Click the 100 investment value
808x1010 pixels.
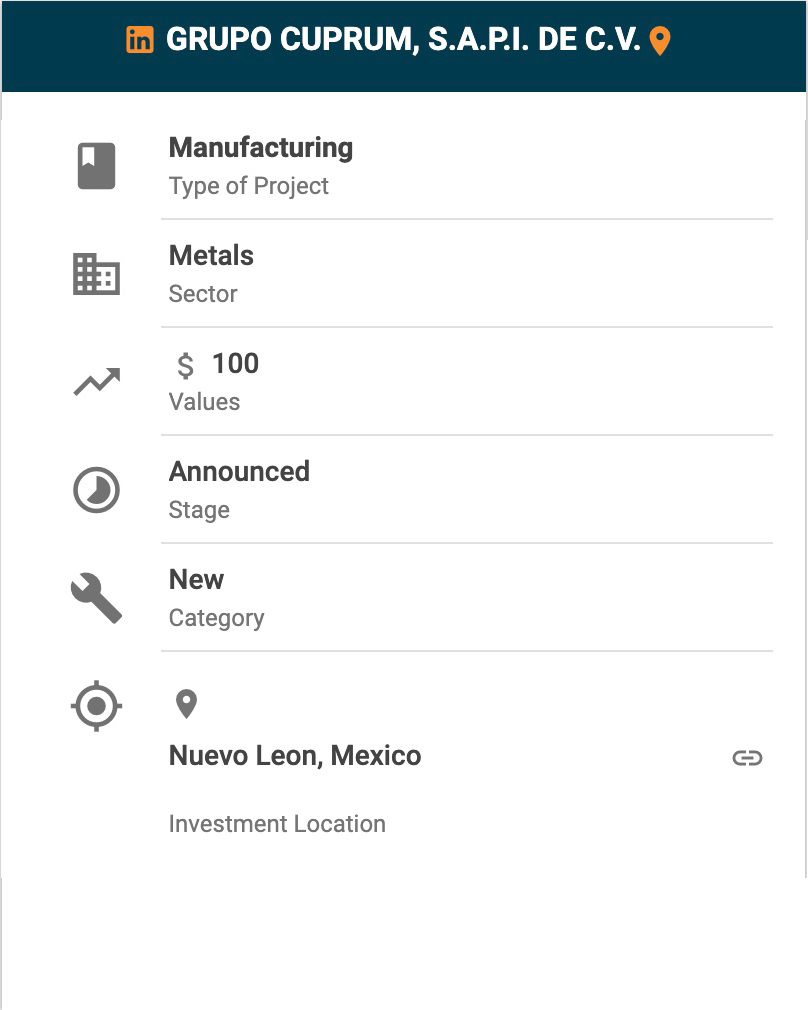coord(236,364)
